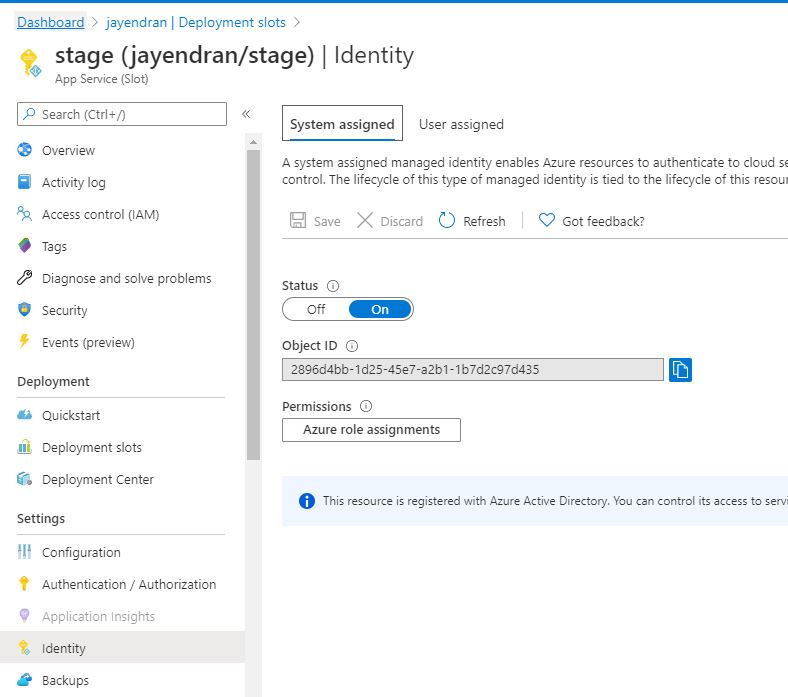Click the blue info icon in notification banner
Image resolution: width=788 pixels, height=697 pixels.
(307, 501)
